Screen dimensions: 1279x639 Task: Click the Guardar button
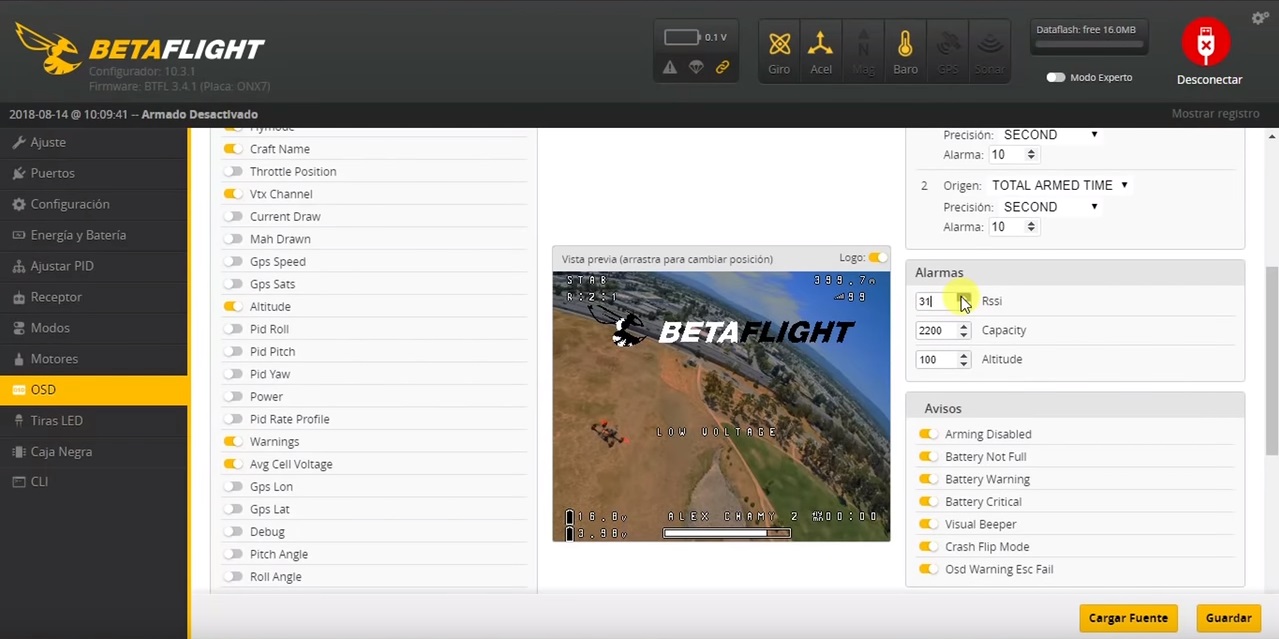pyautogui.click(x=1227, y=618)
